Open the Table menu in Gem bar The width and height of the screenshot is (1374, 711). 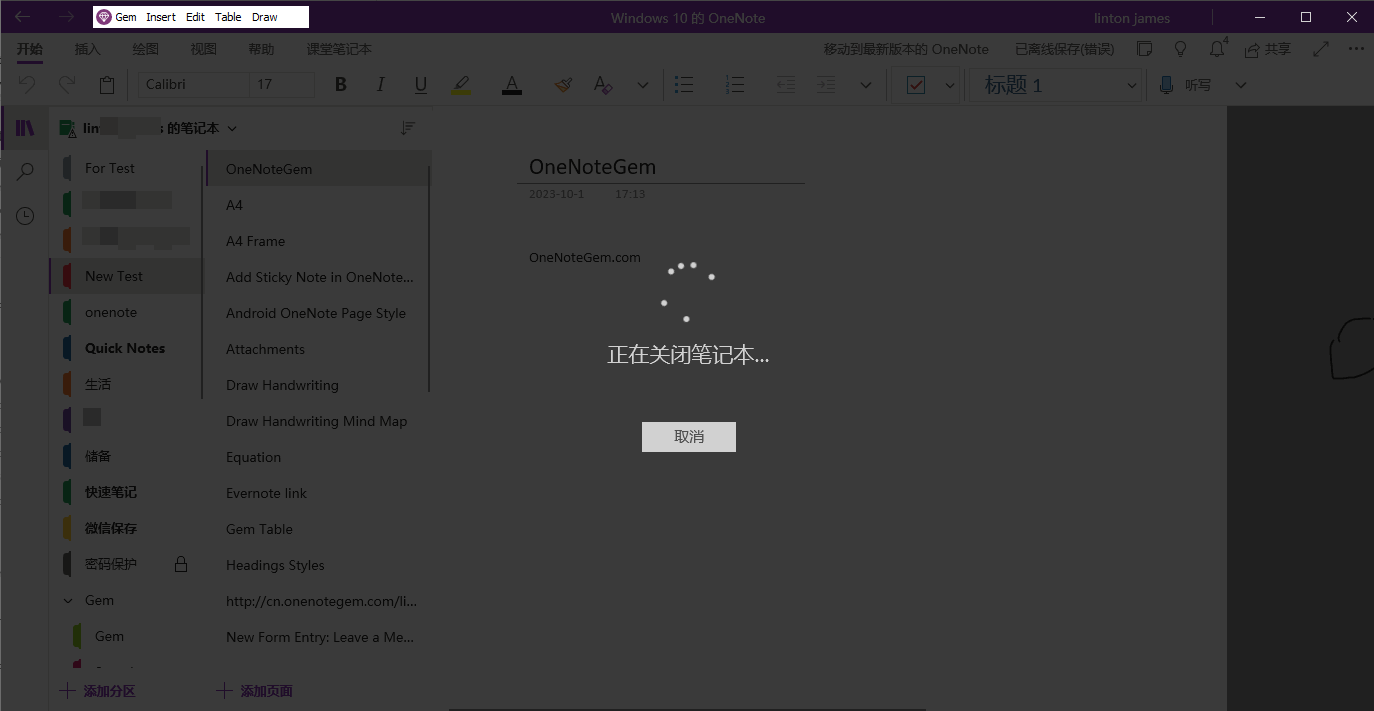[x=228, y=17]
